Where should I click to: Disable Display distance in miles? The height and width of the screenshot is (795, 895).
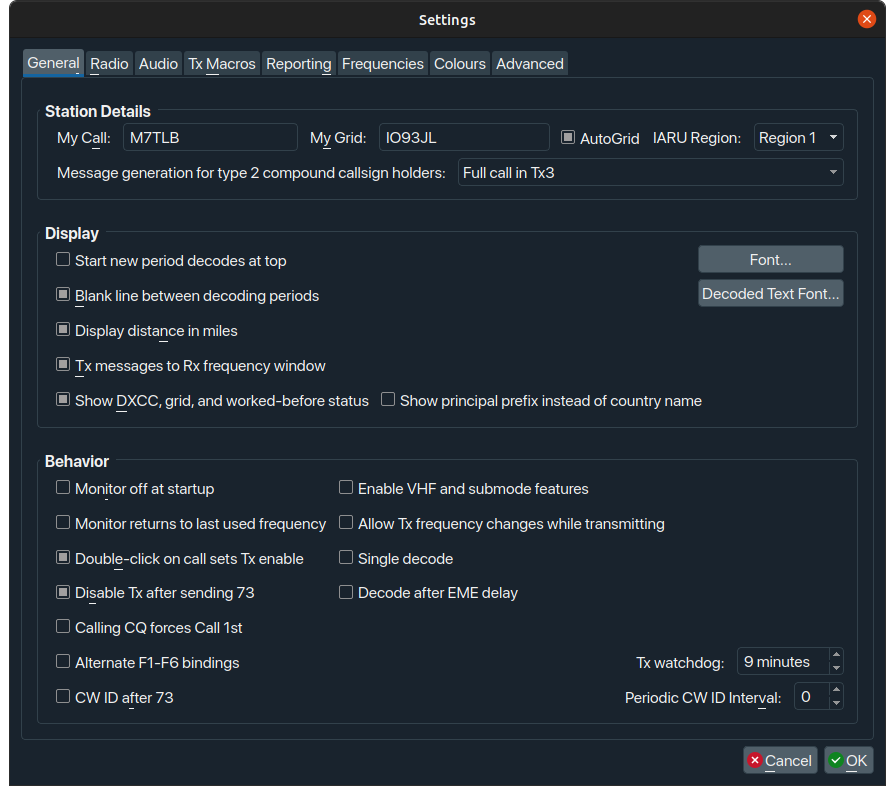[x=63, y=330]
